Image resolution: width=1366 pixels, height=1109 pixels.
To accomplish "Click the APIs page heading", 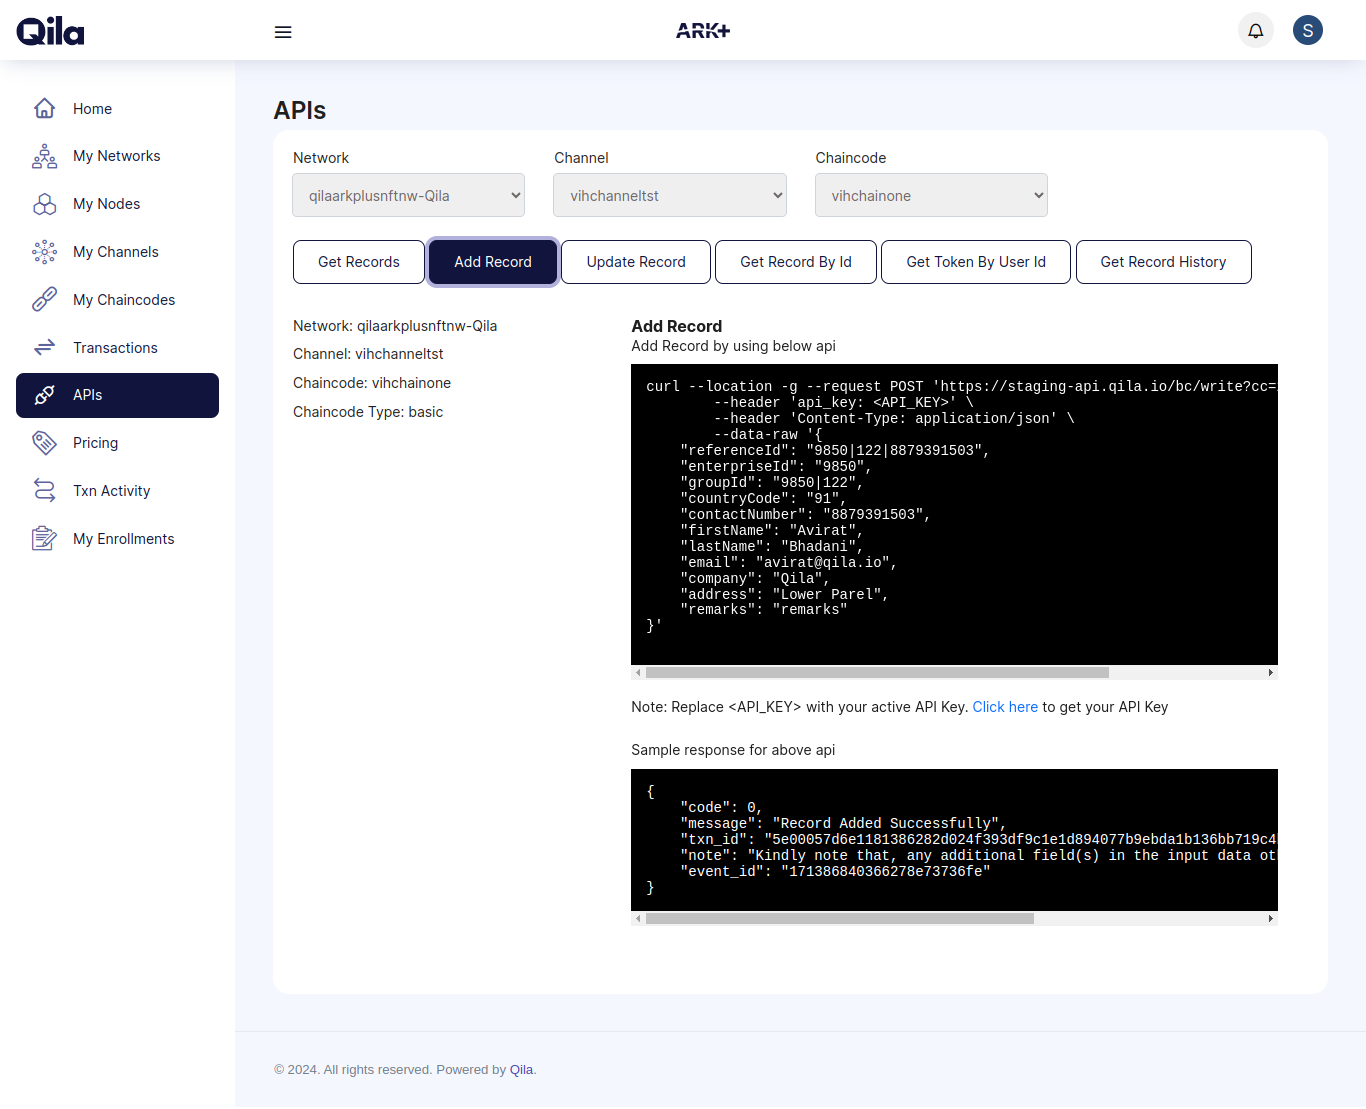I will click(x=300, y=110).
